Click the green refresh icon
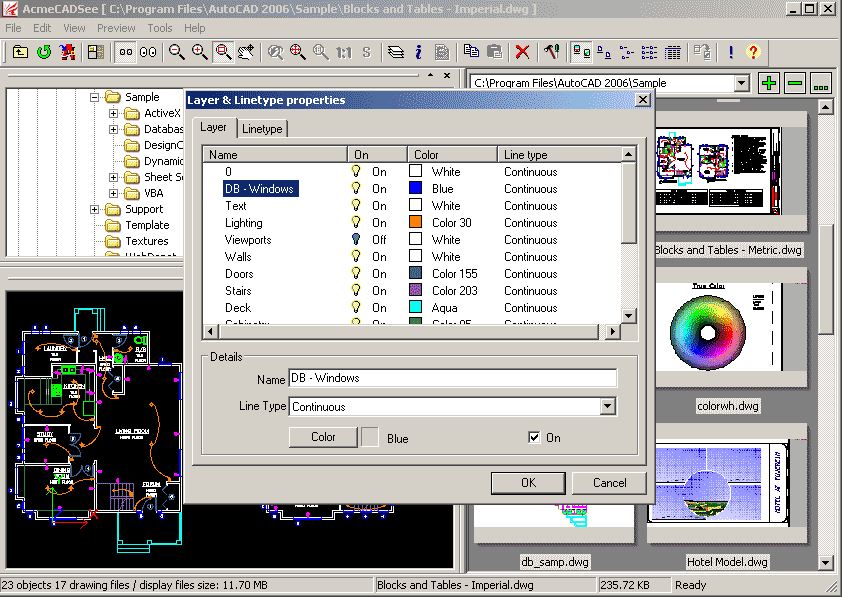 [44, 52]
